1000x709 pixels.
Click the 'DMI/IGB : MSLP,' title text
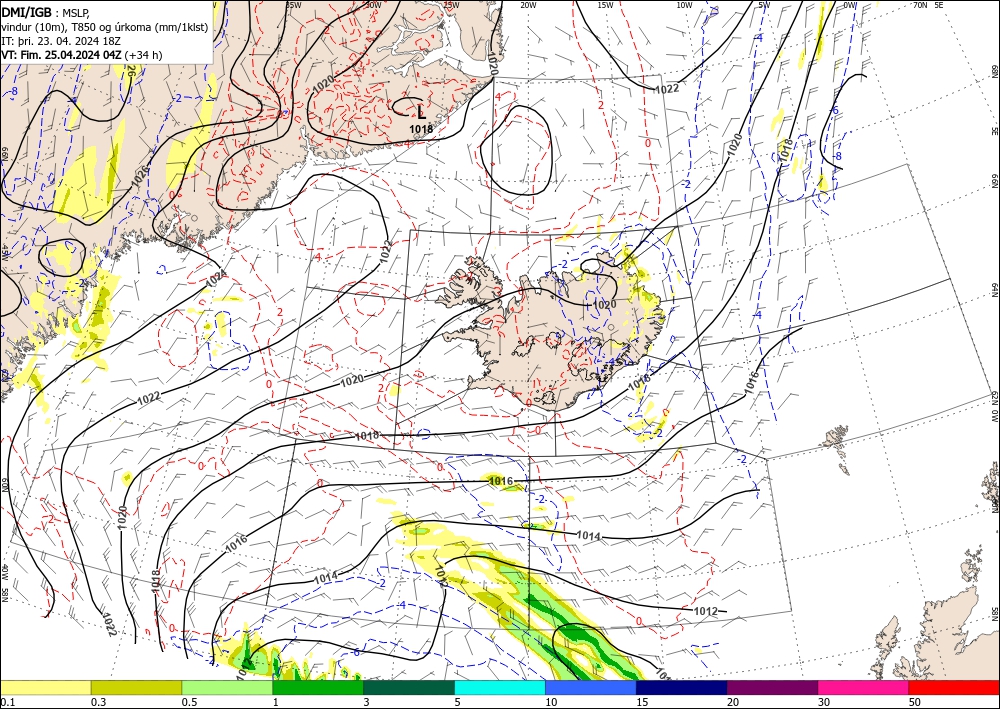pyautogui.click(x=45, y=12)
